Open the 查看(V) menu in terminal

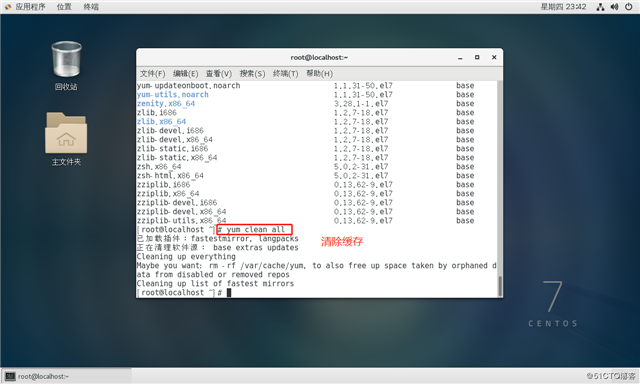(219, 73)
